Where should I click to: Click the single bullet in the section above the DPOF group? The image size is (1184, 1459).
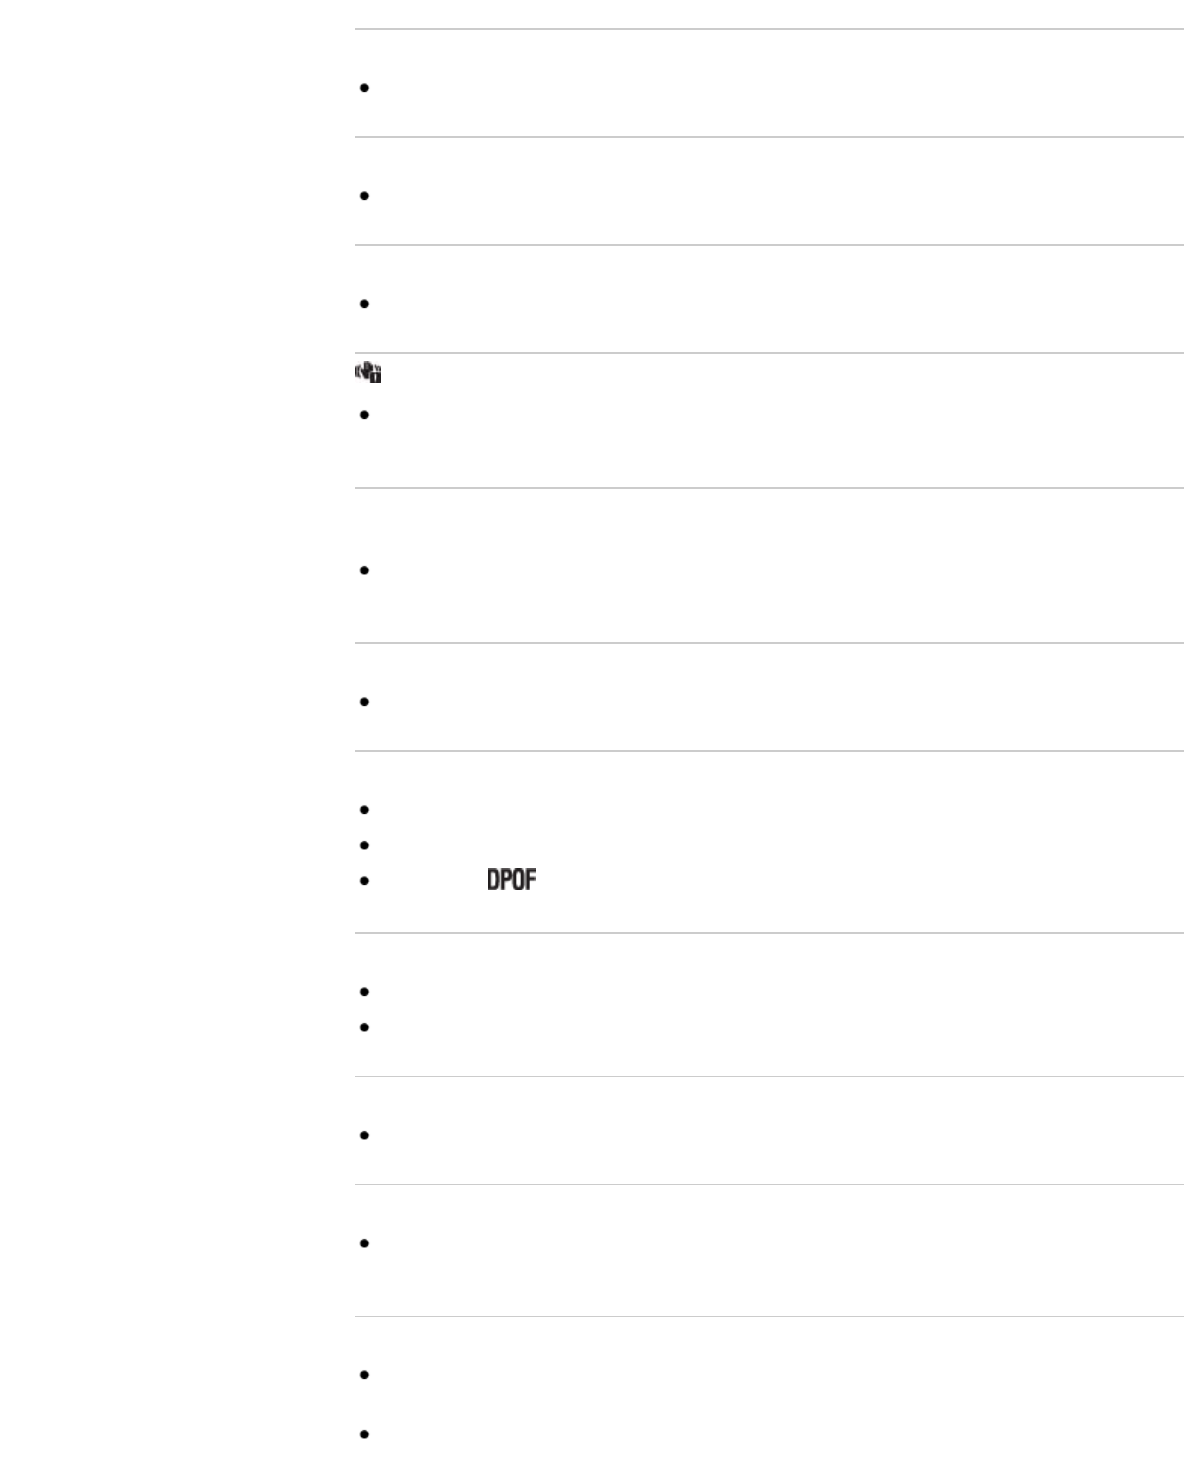click(x=364, y=702)
